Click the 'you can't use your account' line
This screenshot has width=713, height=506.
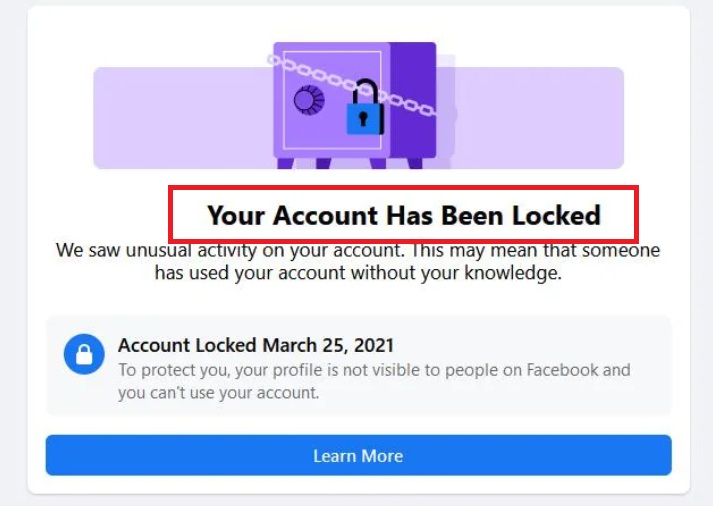pos(218,393)
